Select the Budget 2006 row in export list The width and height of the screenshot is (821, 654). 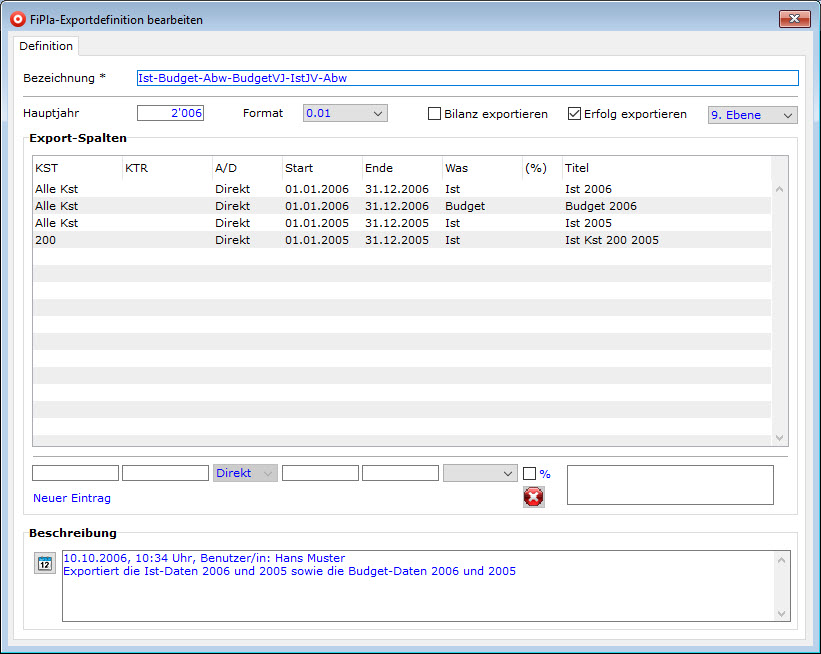click(400, 206)
